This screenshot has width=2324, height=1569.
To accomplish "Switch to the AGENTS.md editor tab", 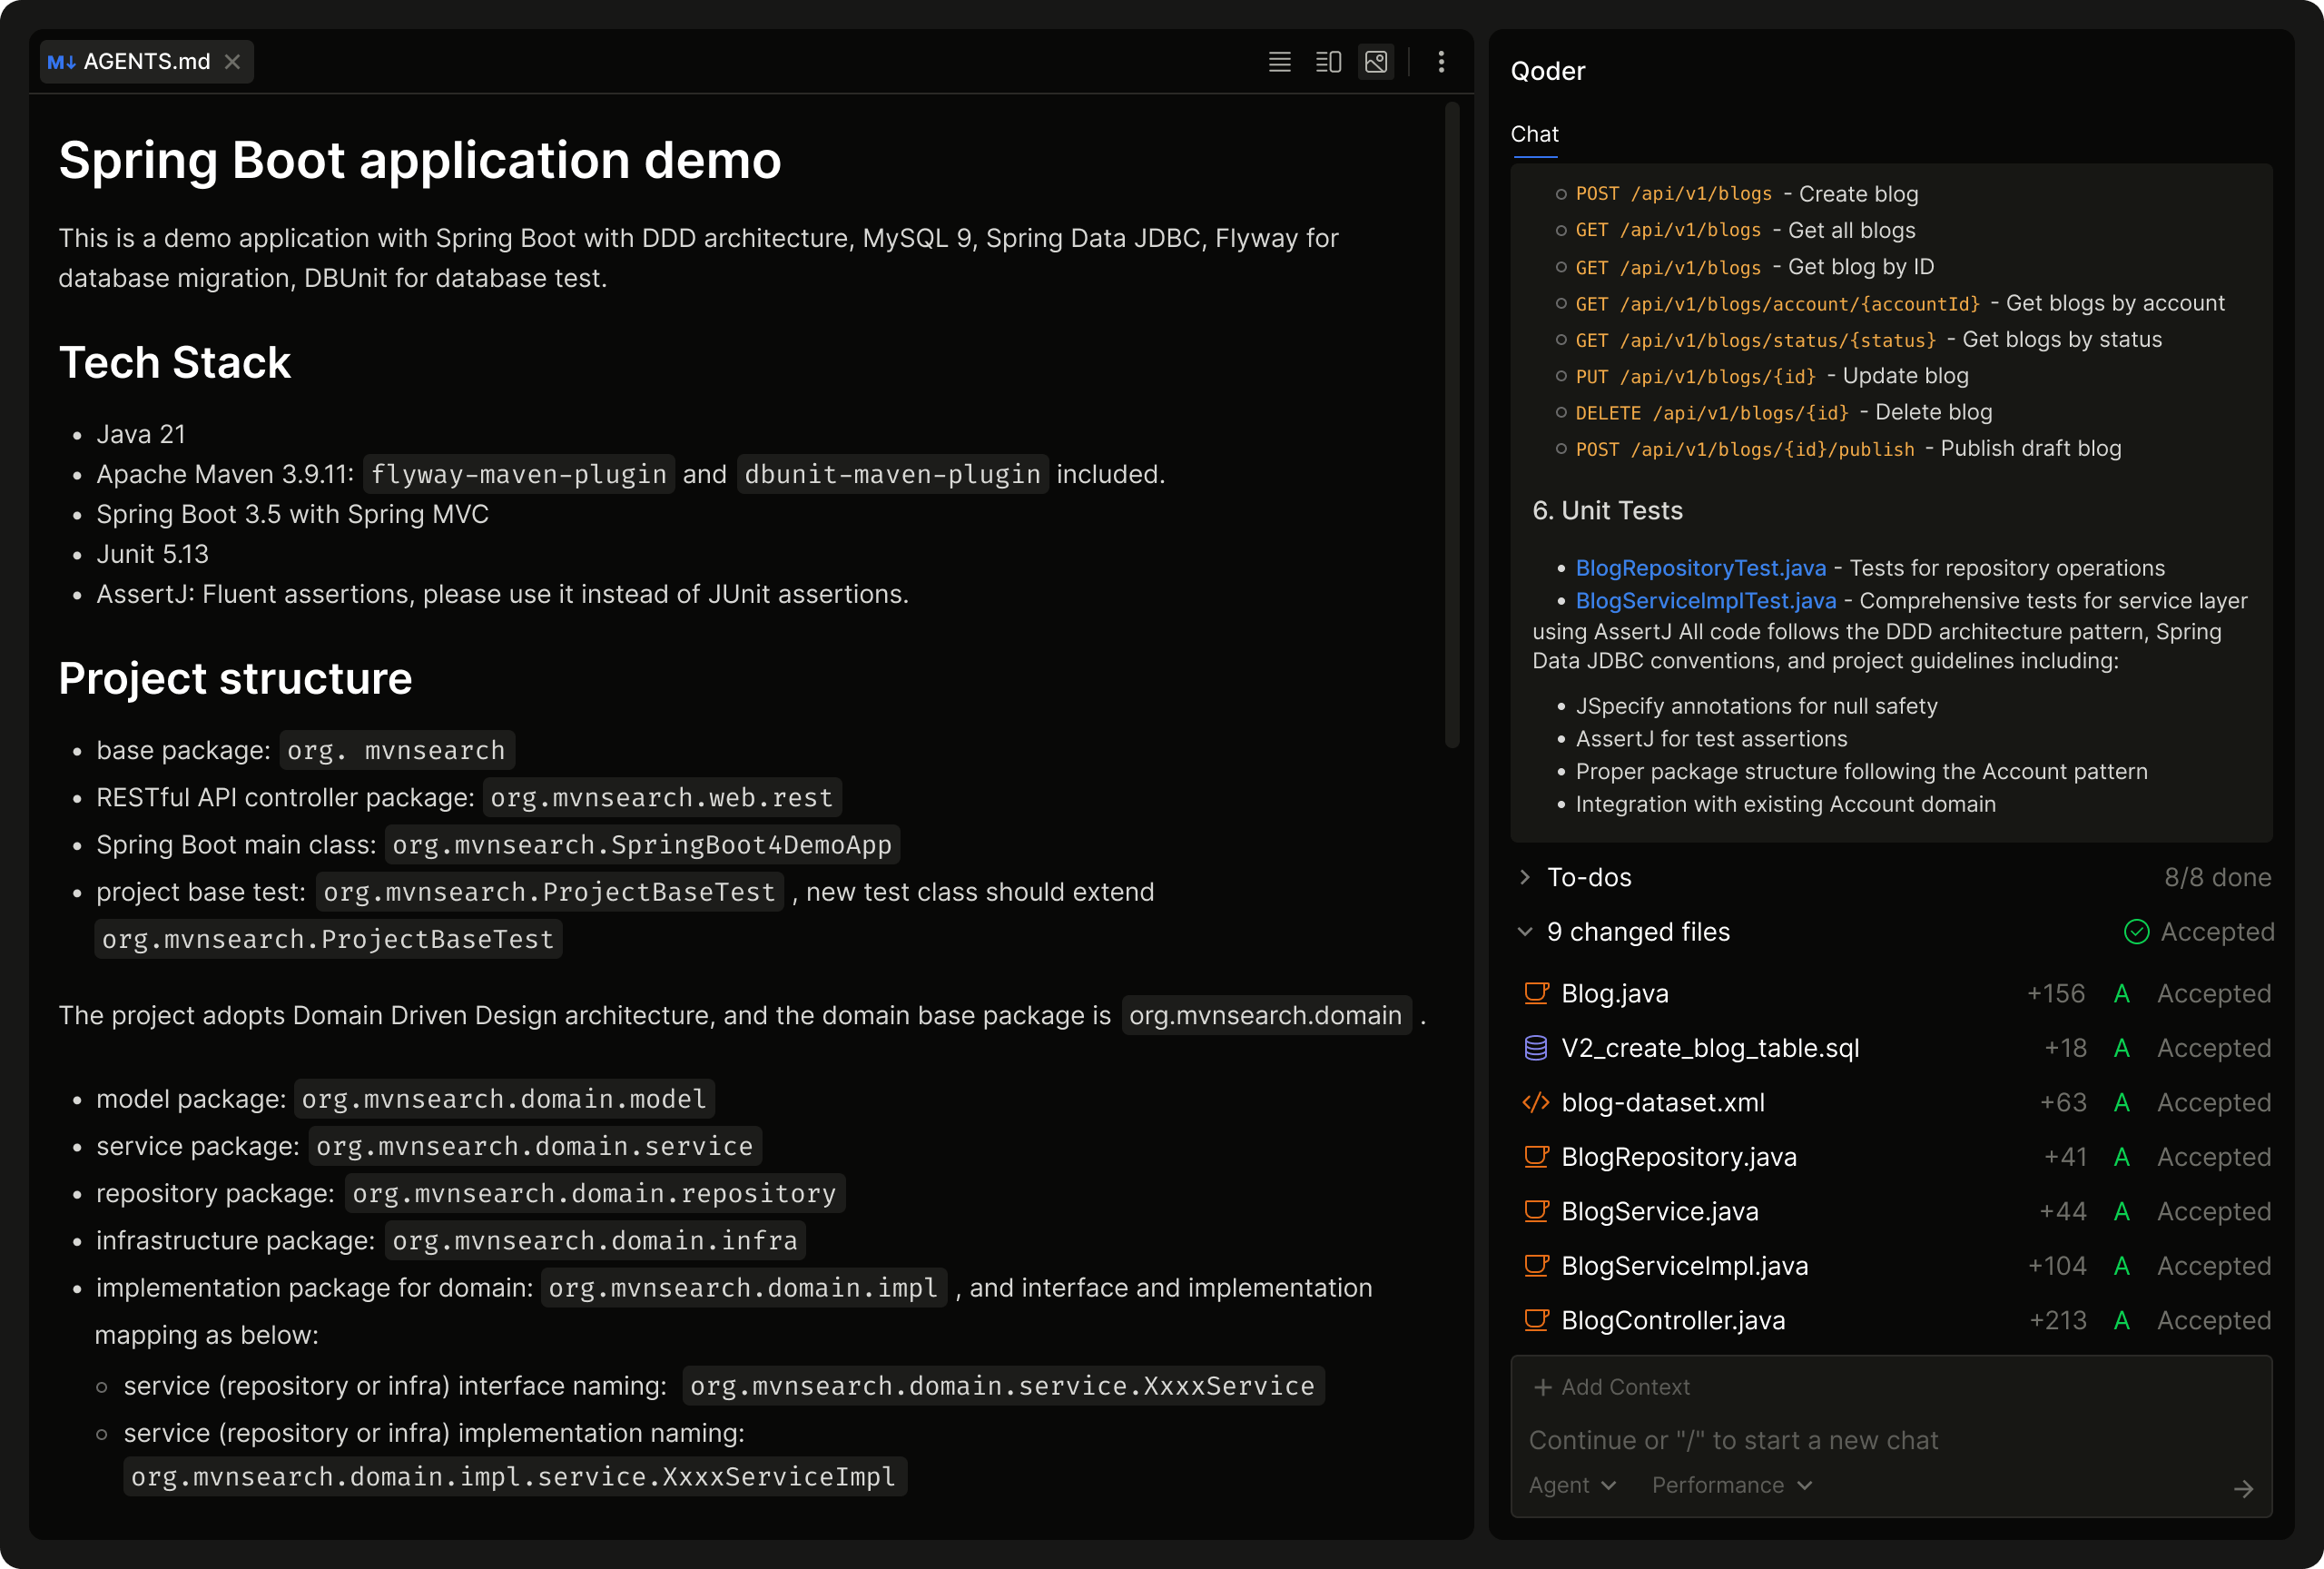I will pyautogui.click(x=146, y=61).
